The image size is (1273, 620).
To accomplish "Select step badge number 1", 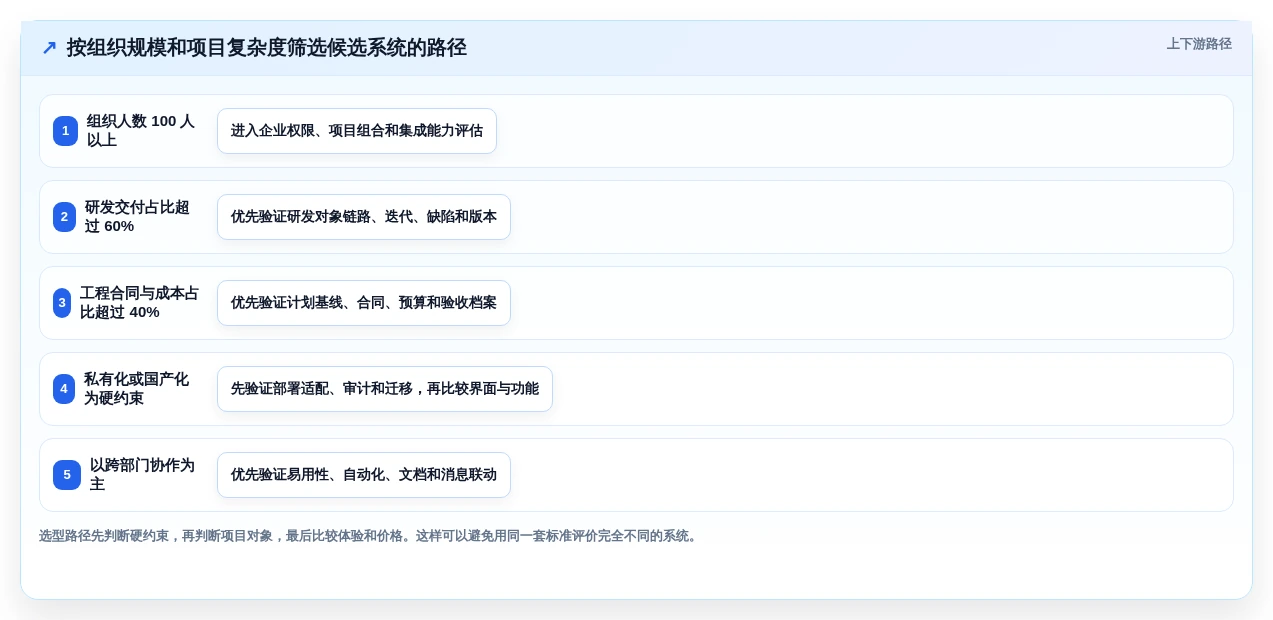I will tap(65, 131).
